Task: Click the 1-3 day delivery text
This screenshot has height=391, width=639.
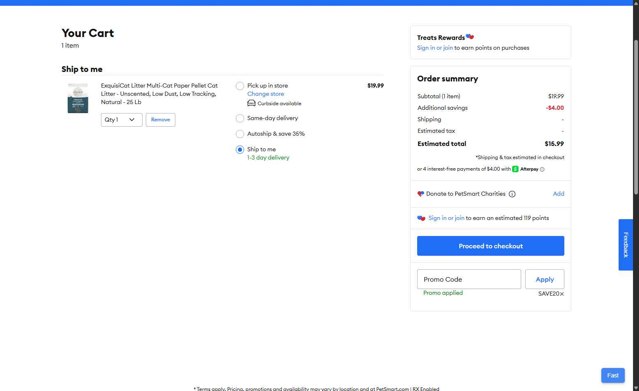Action: [x=268, y=157]
